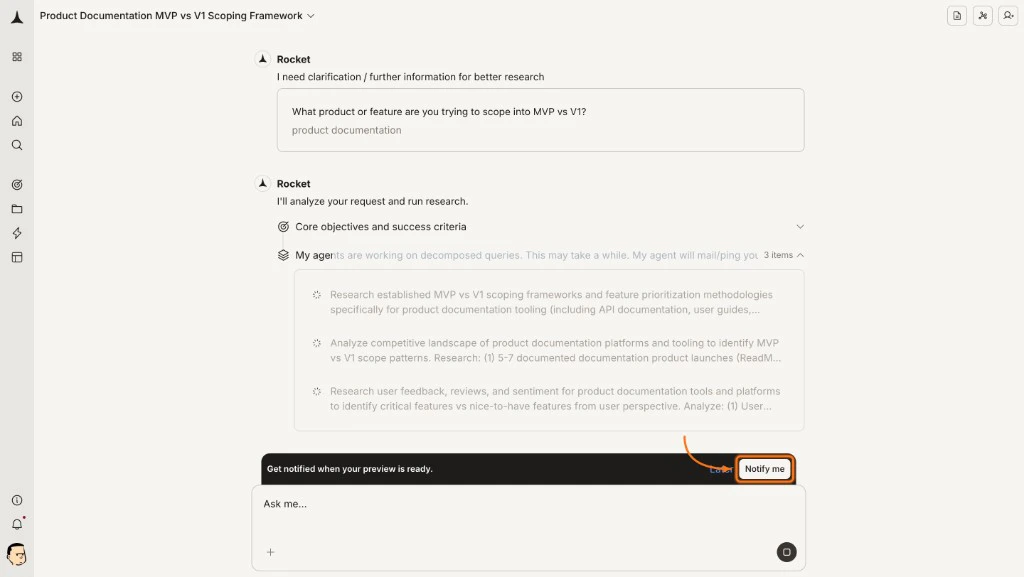
Task: Open the conversation title dropdown
Action: [x=310, y=15]
